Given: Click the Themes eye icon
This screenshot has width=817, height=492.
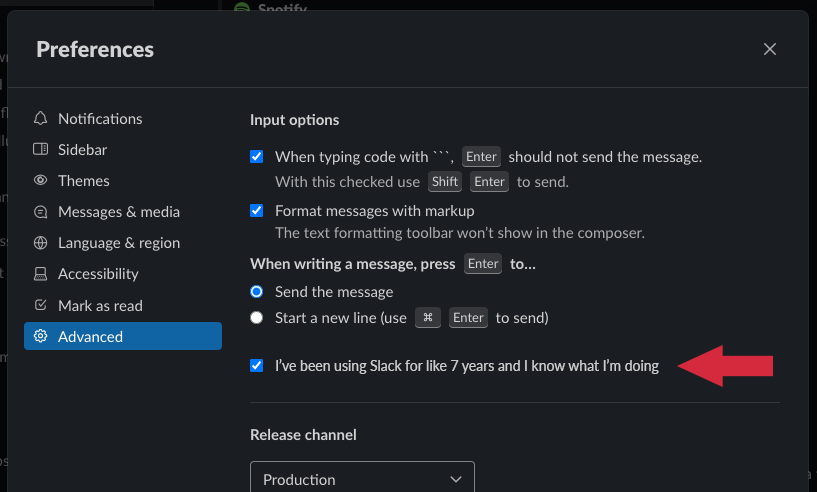Looking at the screenshot, I should 41,180.
